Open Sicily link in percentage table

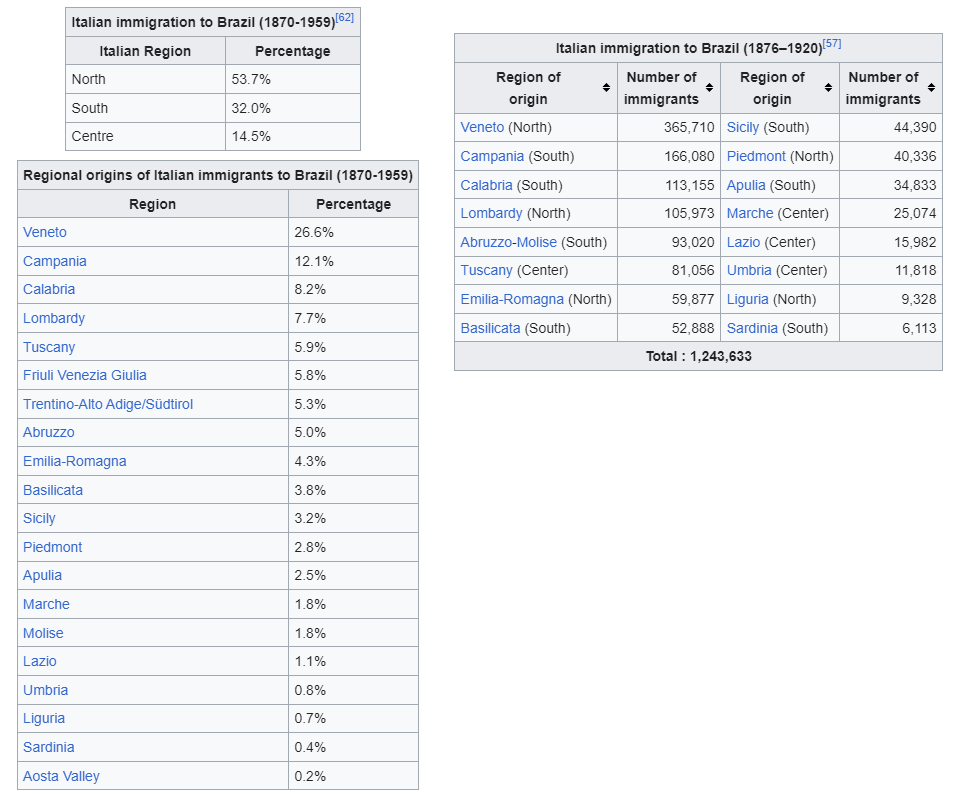tap(39, 518)
